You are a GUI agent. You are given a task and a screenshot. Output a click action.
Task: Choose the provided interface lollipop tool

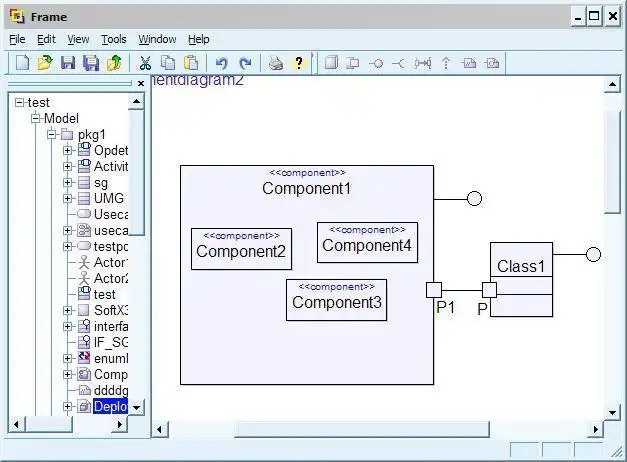pyautogui.click(x=376, y=63)
